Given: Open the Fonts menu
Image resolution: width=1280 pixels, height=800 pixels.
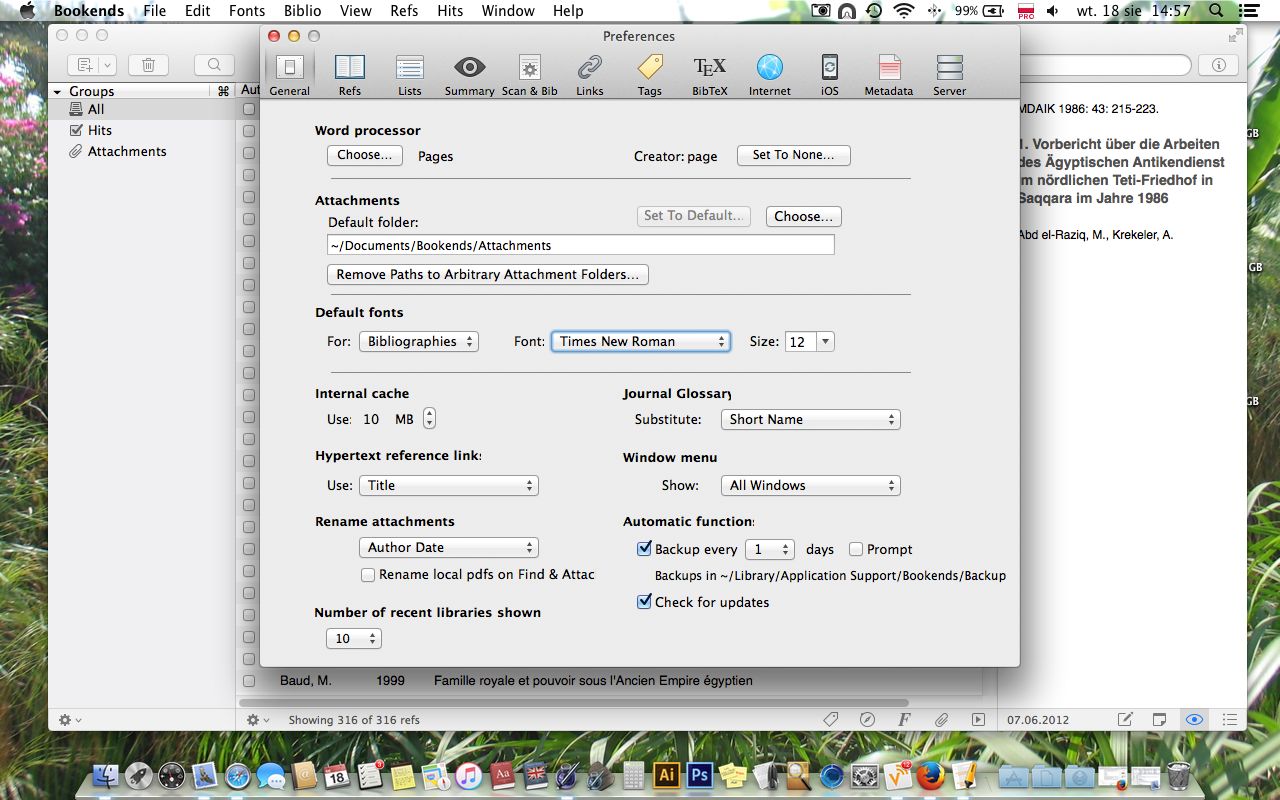Looking at the screenshot, I should click(x=246, y=11).
